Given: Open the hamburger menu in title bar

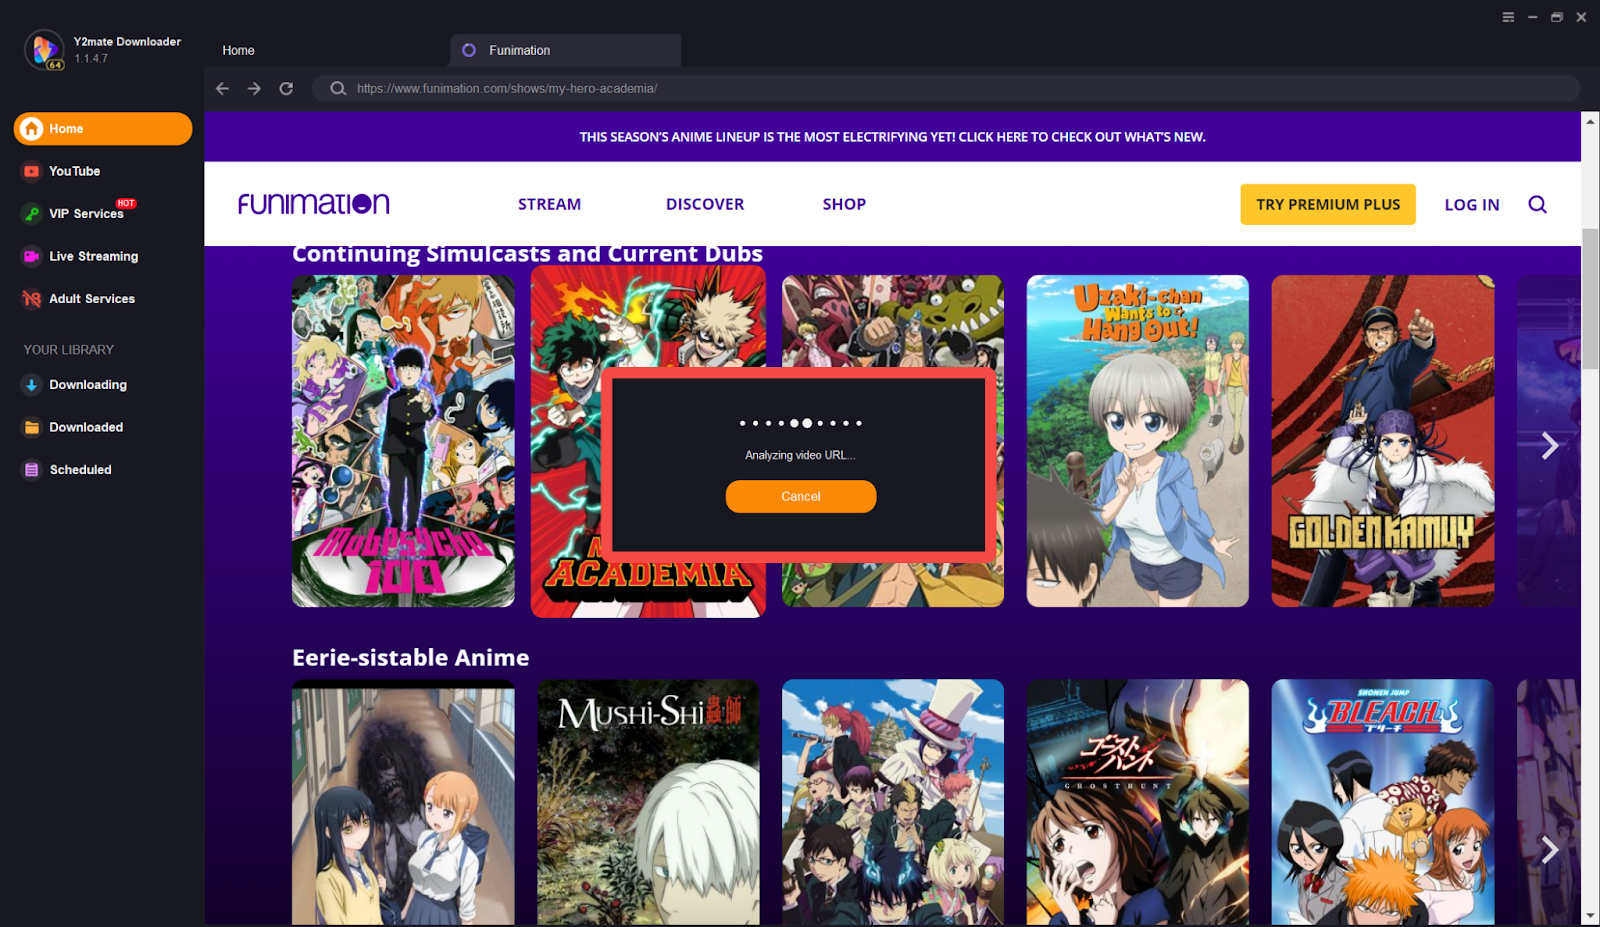Looking at the screenshot, I should [1508, 17].
